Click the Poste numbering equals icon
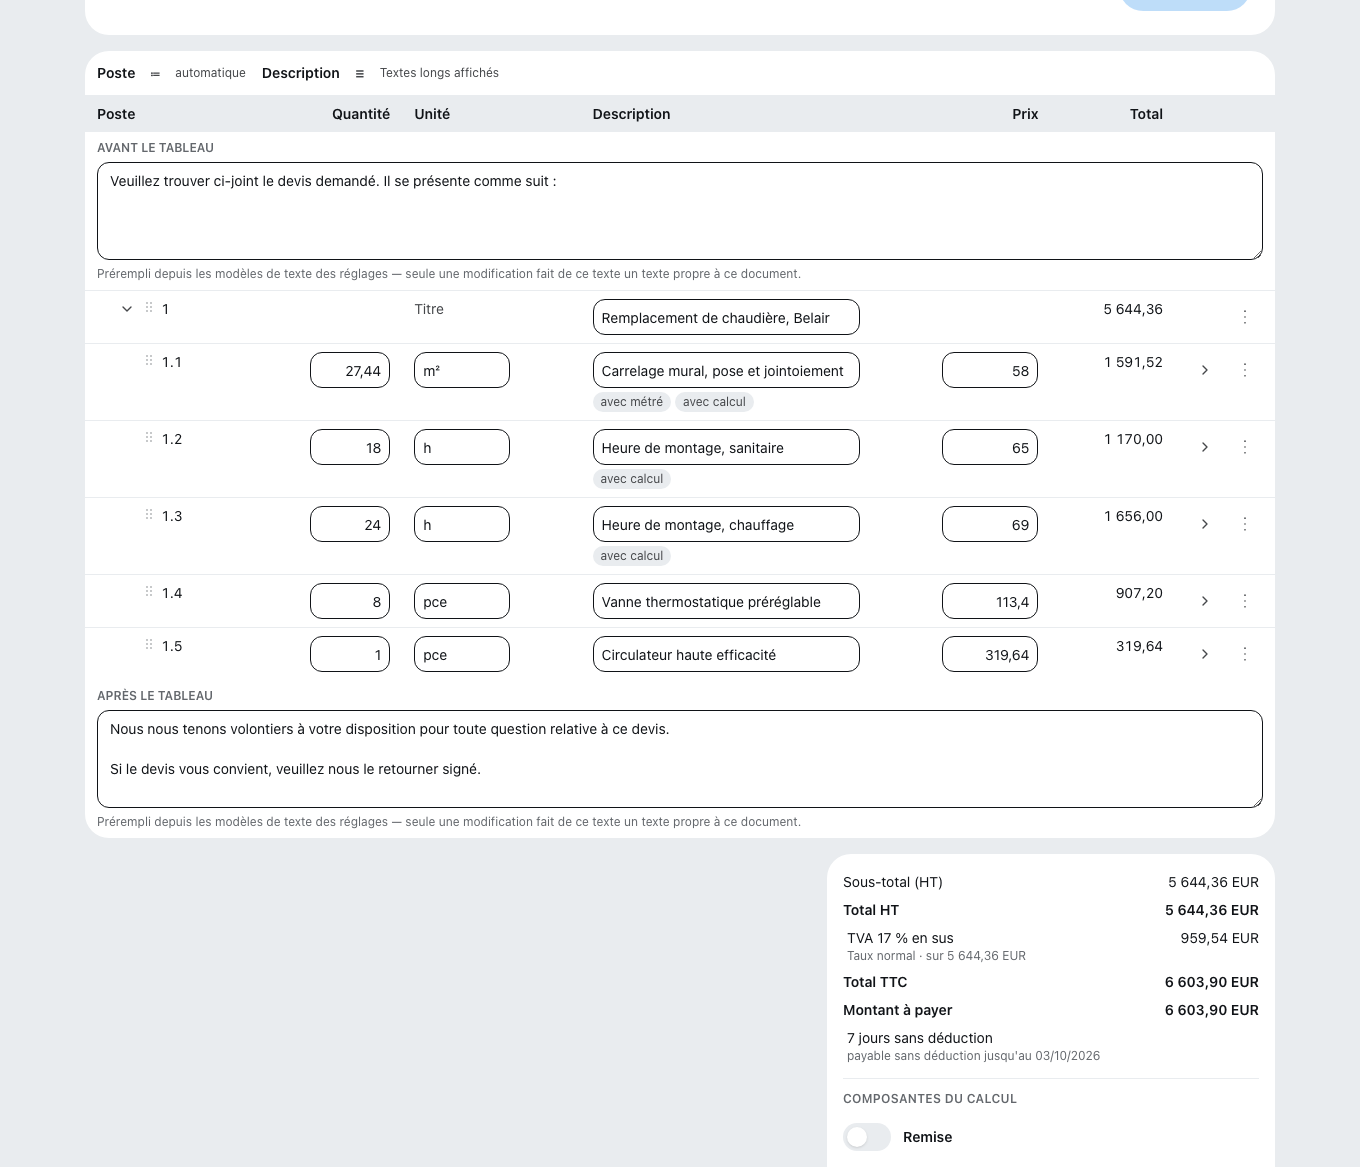Viewport: 1360px width, 1167px height. pos(155,74)
